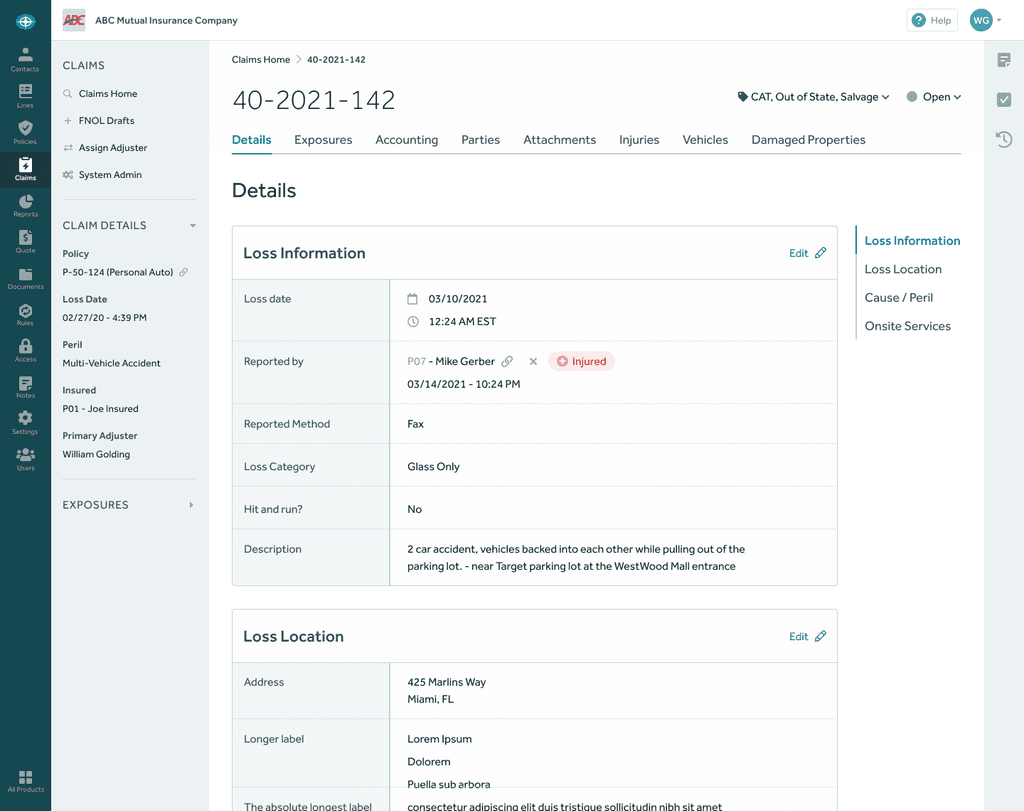1024x811 pixels.
Task: Open notes panel icon on right rail
Action: (x=1004, y=60)
